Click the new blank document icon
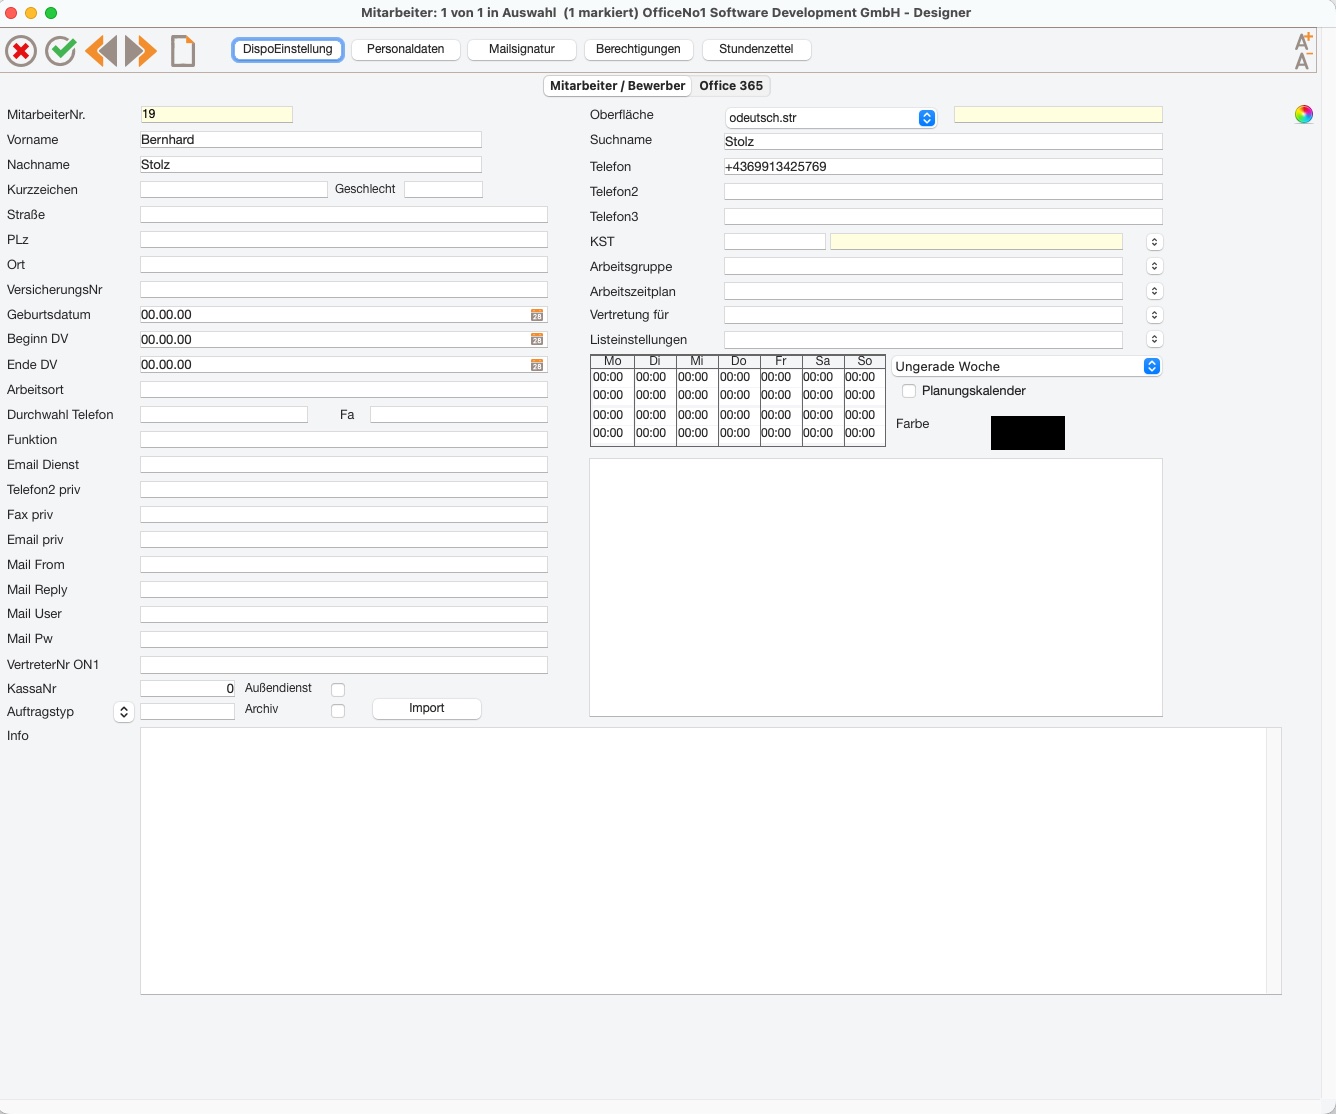The image size is (1336, 1114). click(x=183, y=50)
